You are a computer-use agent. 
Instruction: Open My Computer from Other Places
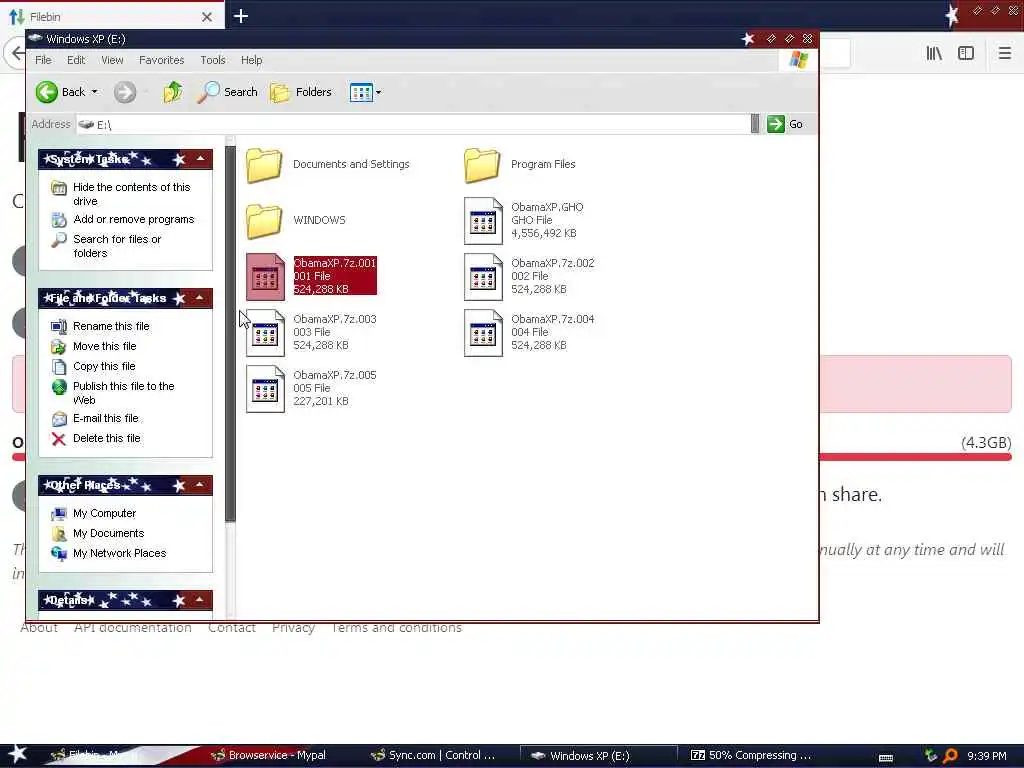(x=104, y=513)
